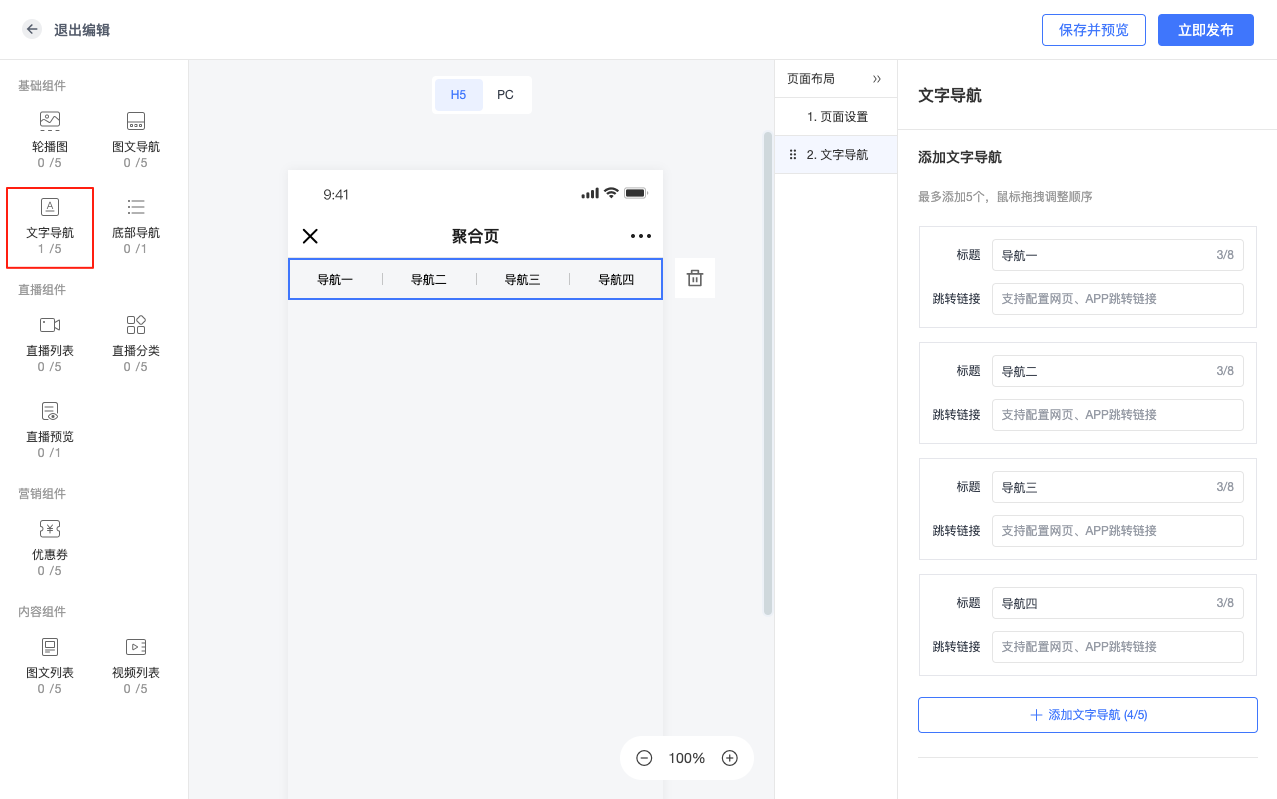Add a 直播预览 live preview component

[50, 429]
